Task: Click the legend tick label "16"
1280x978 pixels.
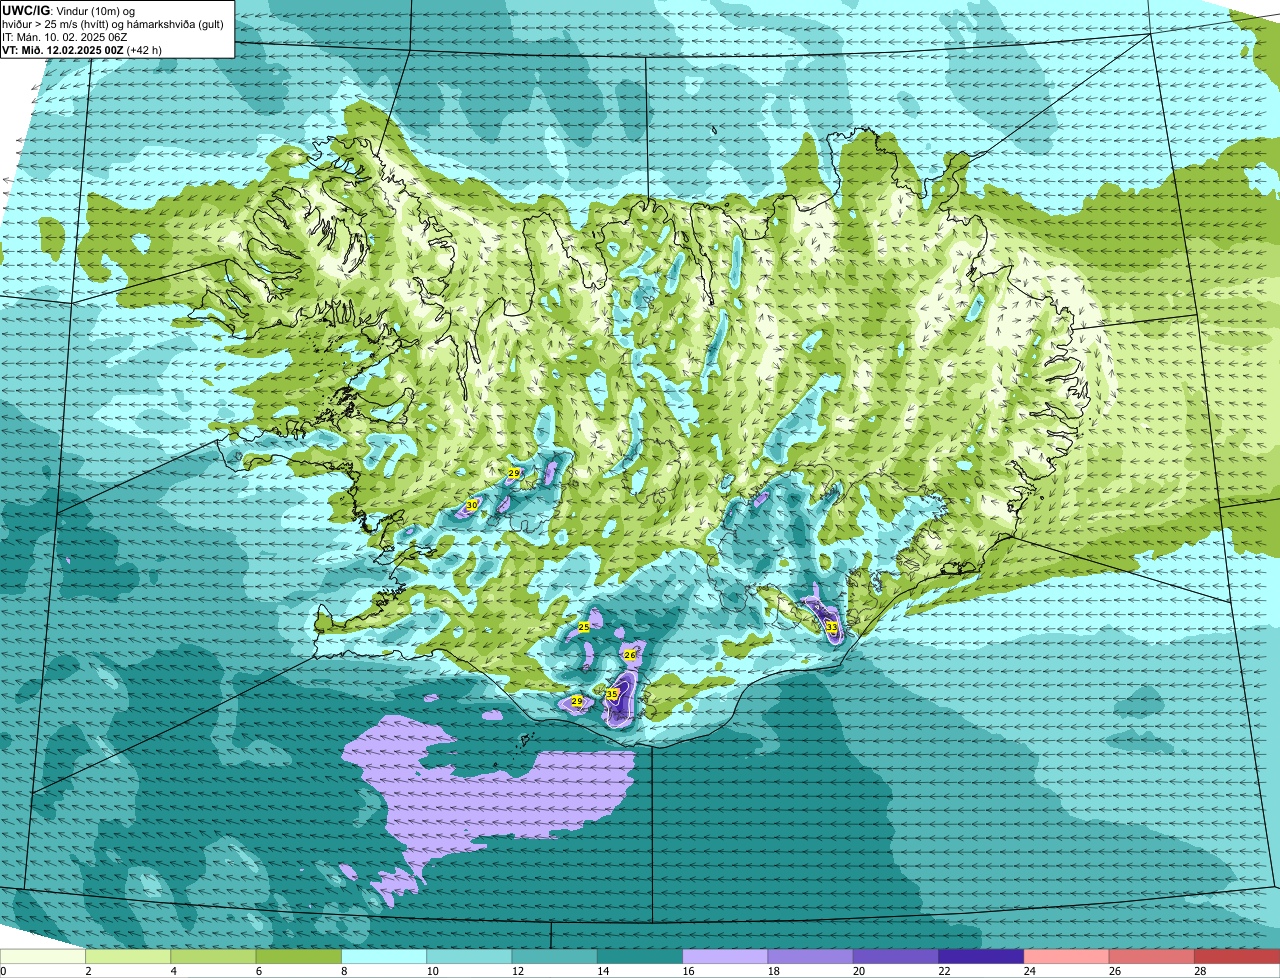Action: coord(686,971)
